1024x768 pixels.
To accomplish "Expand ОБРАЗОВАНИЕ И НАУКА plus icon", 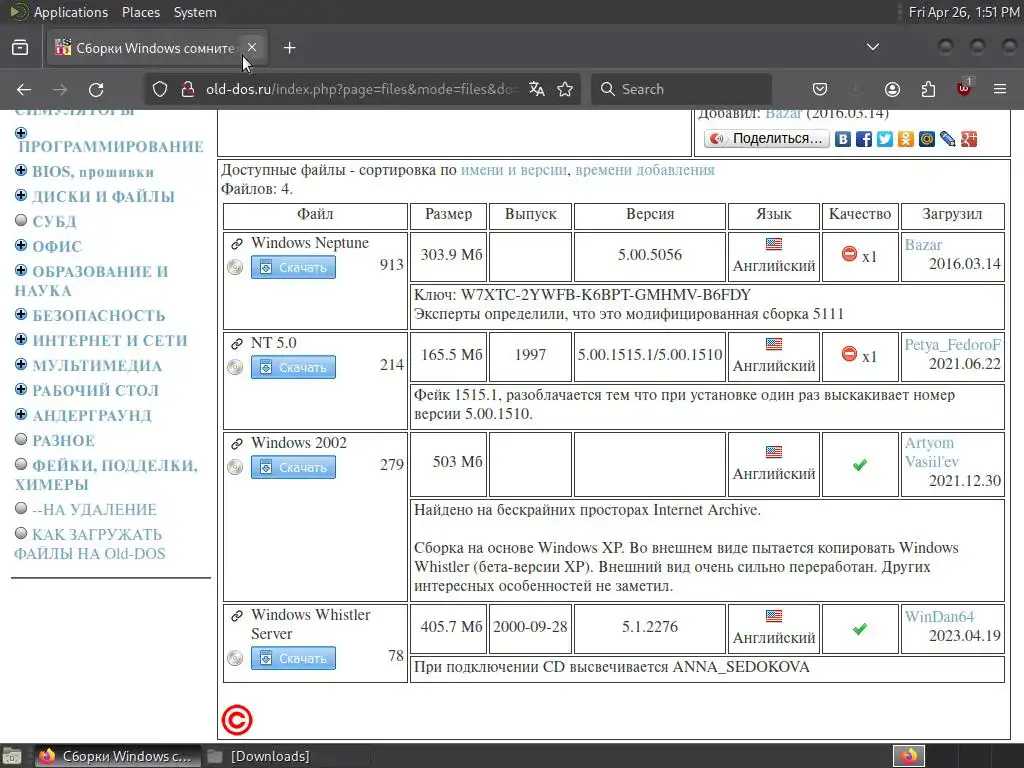I will pos(21,270).
